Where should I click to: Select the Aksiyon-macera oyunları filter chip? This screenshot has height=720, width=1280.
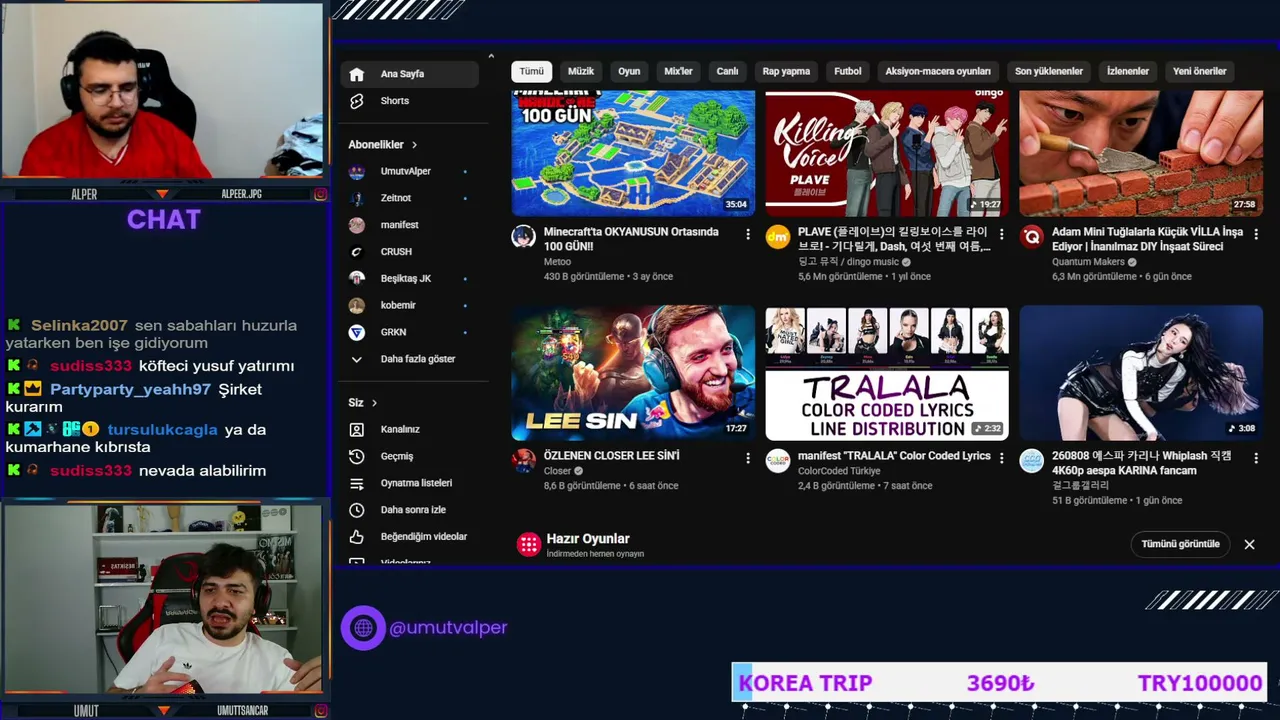(x=938, y=72)
